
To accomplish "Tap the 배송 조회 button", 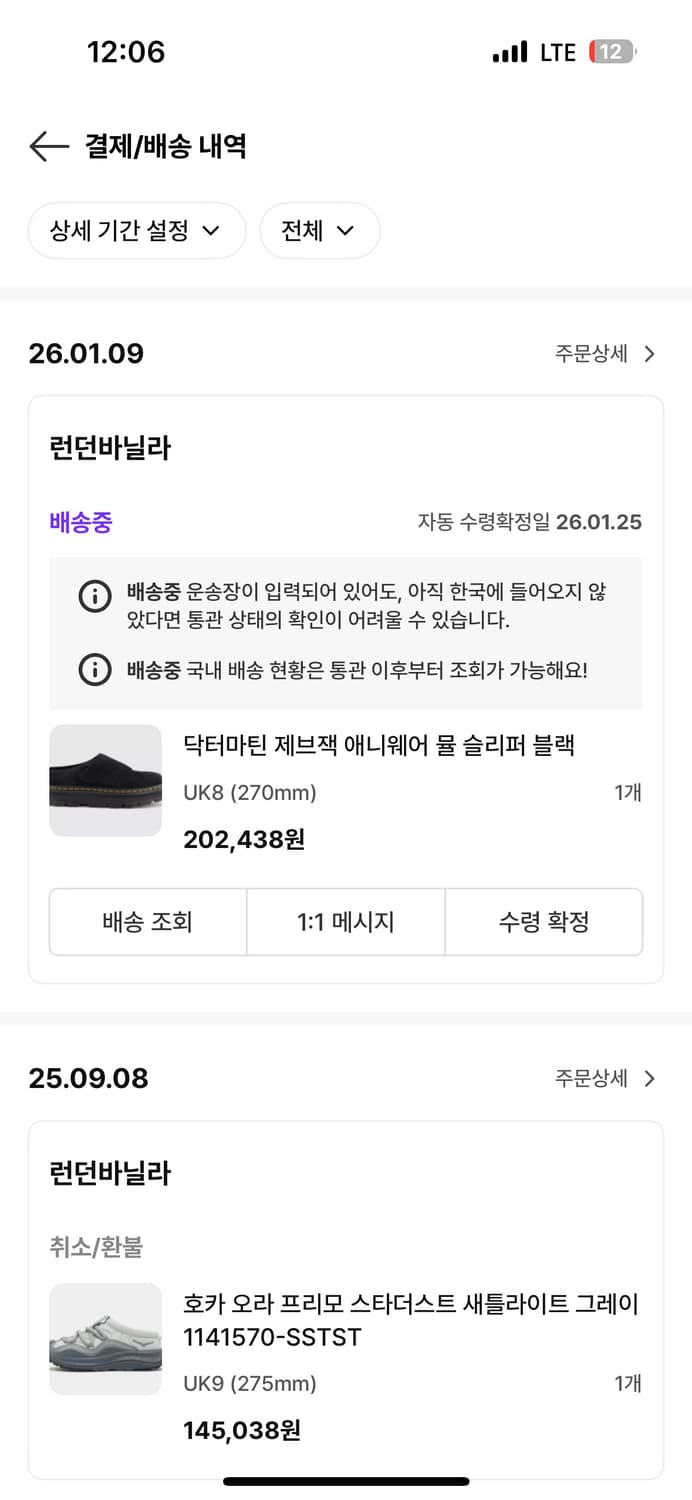I will tap(147, 922).
